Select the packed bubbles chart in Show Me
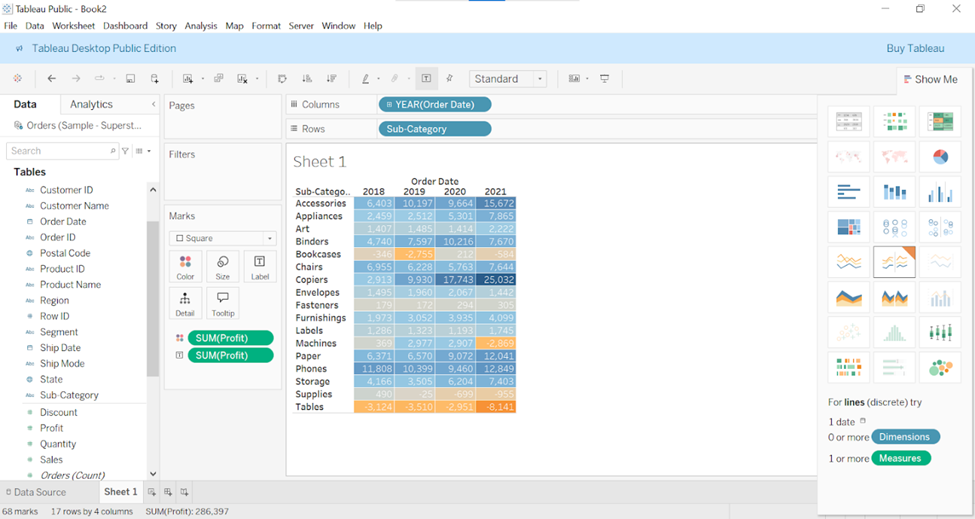Viewport: 975px width, 519px height. coord(940,367)
